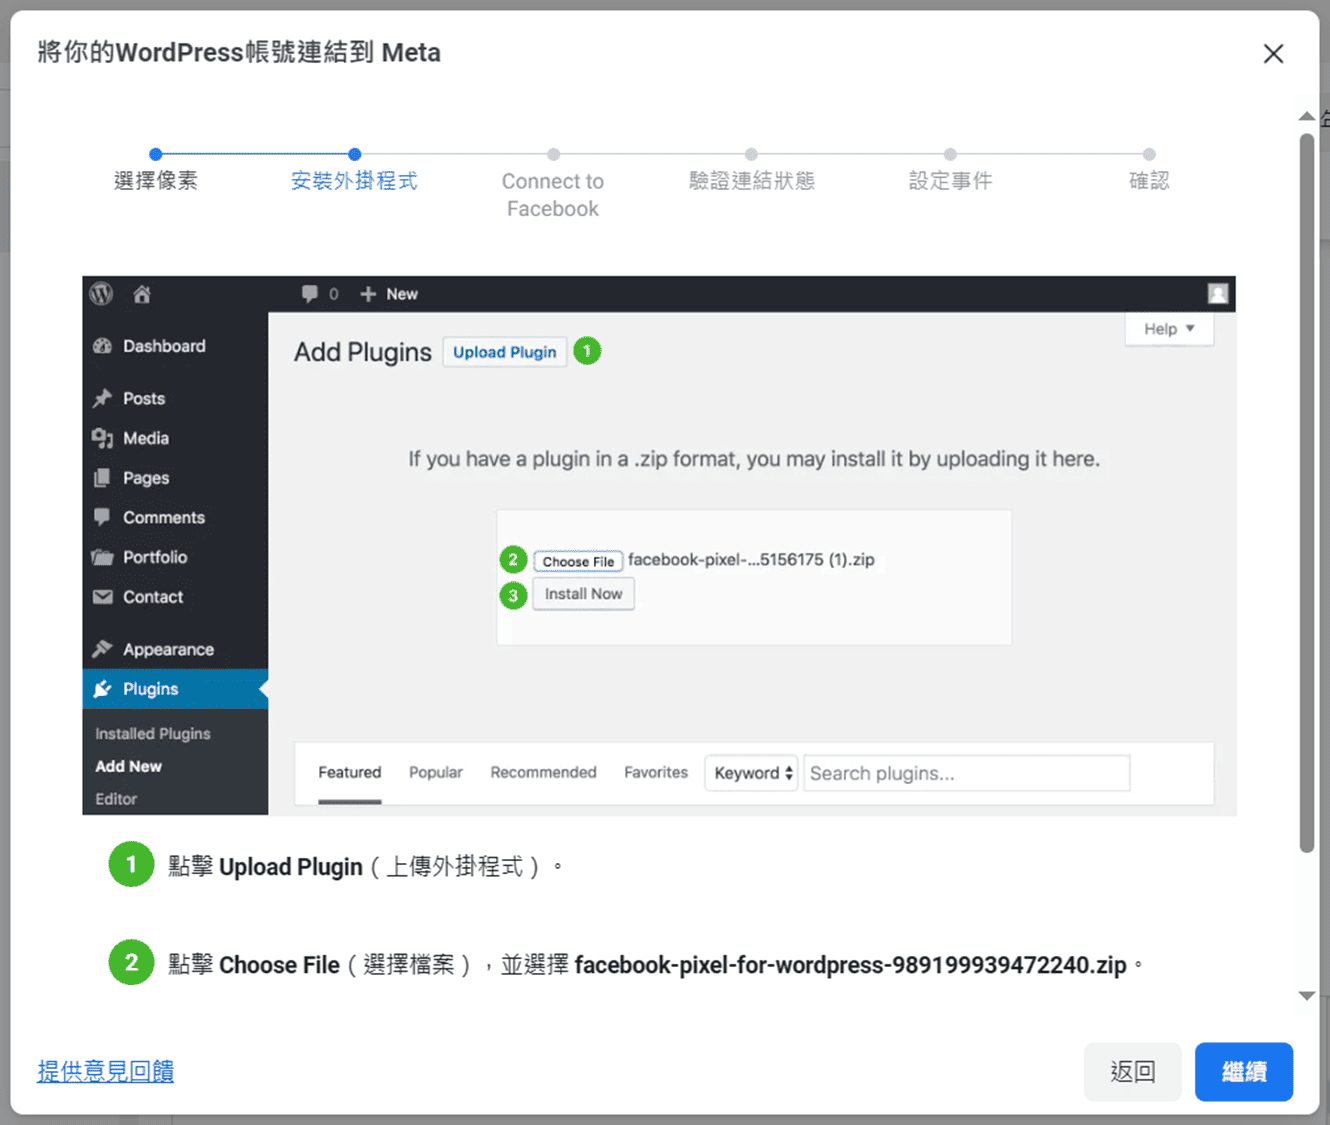Click the dialog's vertical scrollbar thumb

(1306, 492)
